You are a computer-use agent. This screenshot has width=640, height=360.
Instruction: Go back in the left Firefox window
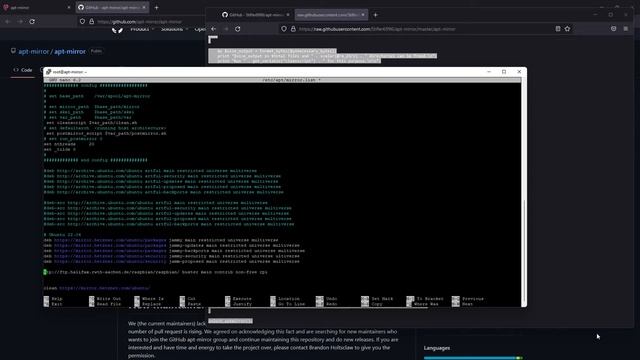pos(7,22)
